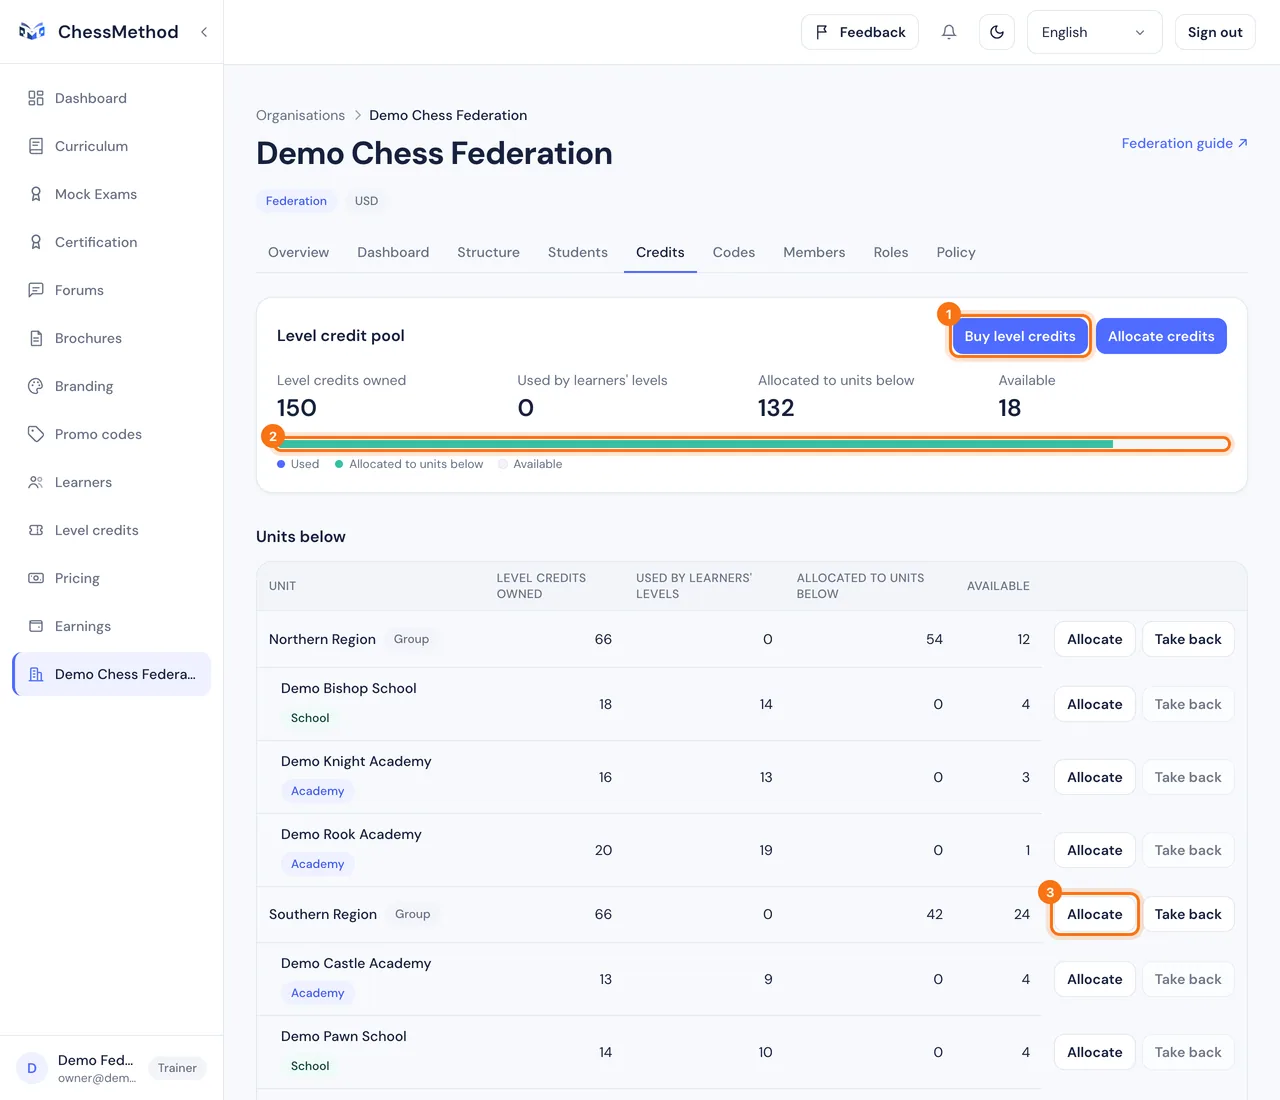Click the Sign out button
Viewport: 1280px width, 1100px height.
tap(1215, 32)
